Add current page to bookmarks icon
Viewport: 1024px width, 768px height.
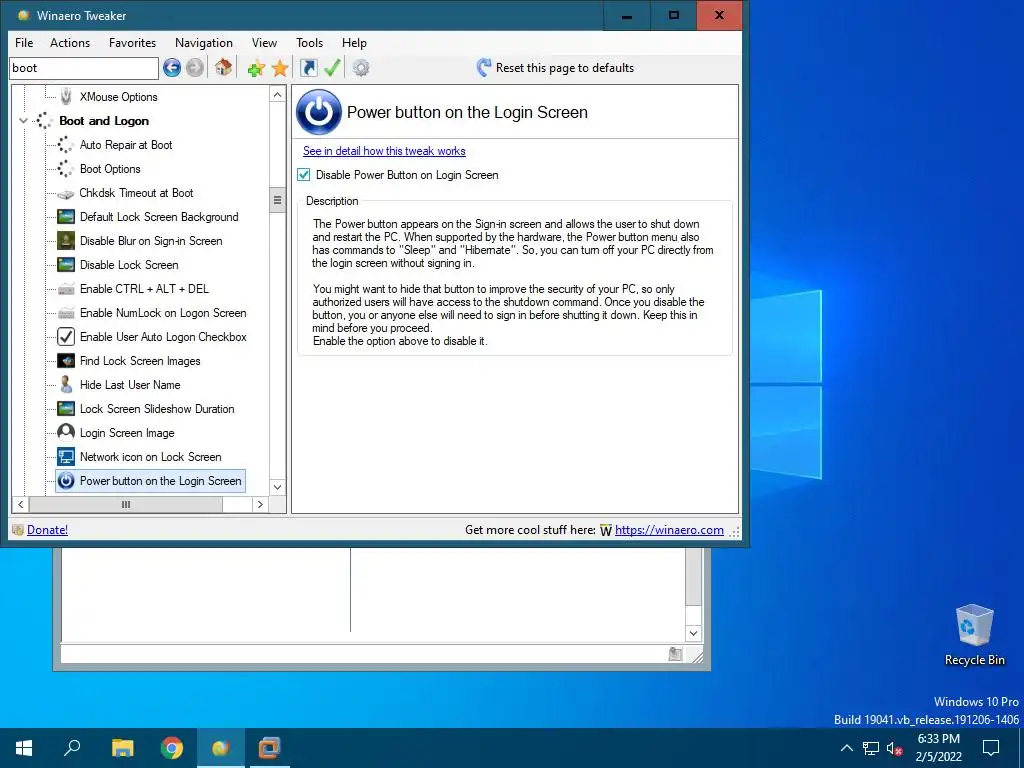(x=256, y=67)
